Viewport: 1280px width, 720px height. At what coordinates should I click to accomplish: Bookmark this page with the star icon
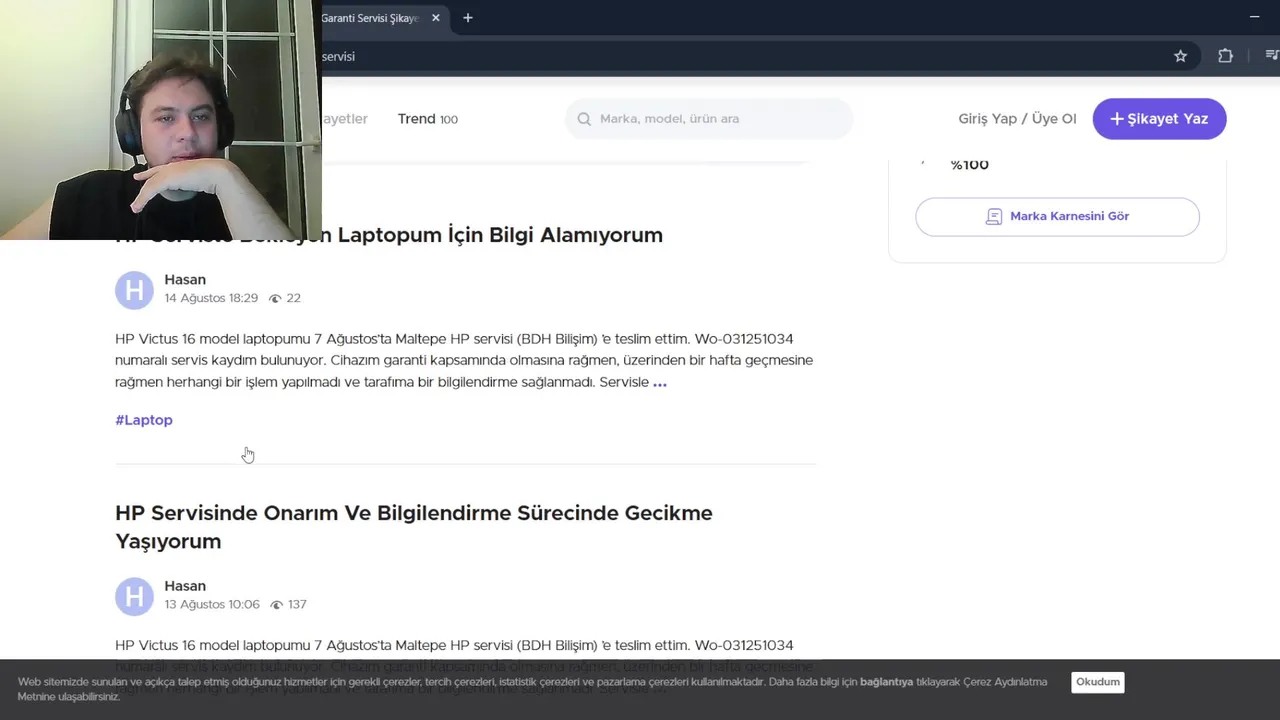pos(1180,56)
